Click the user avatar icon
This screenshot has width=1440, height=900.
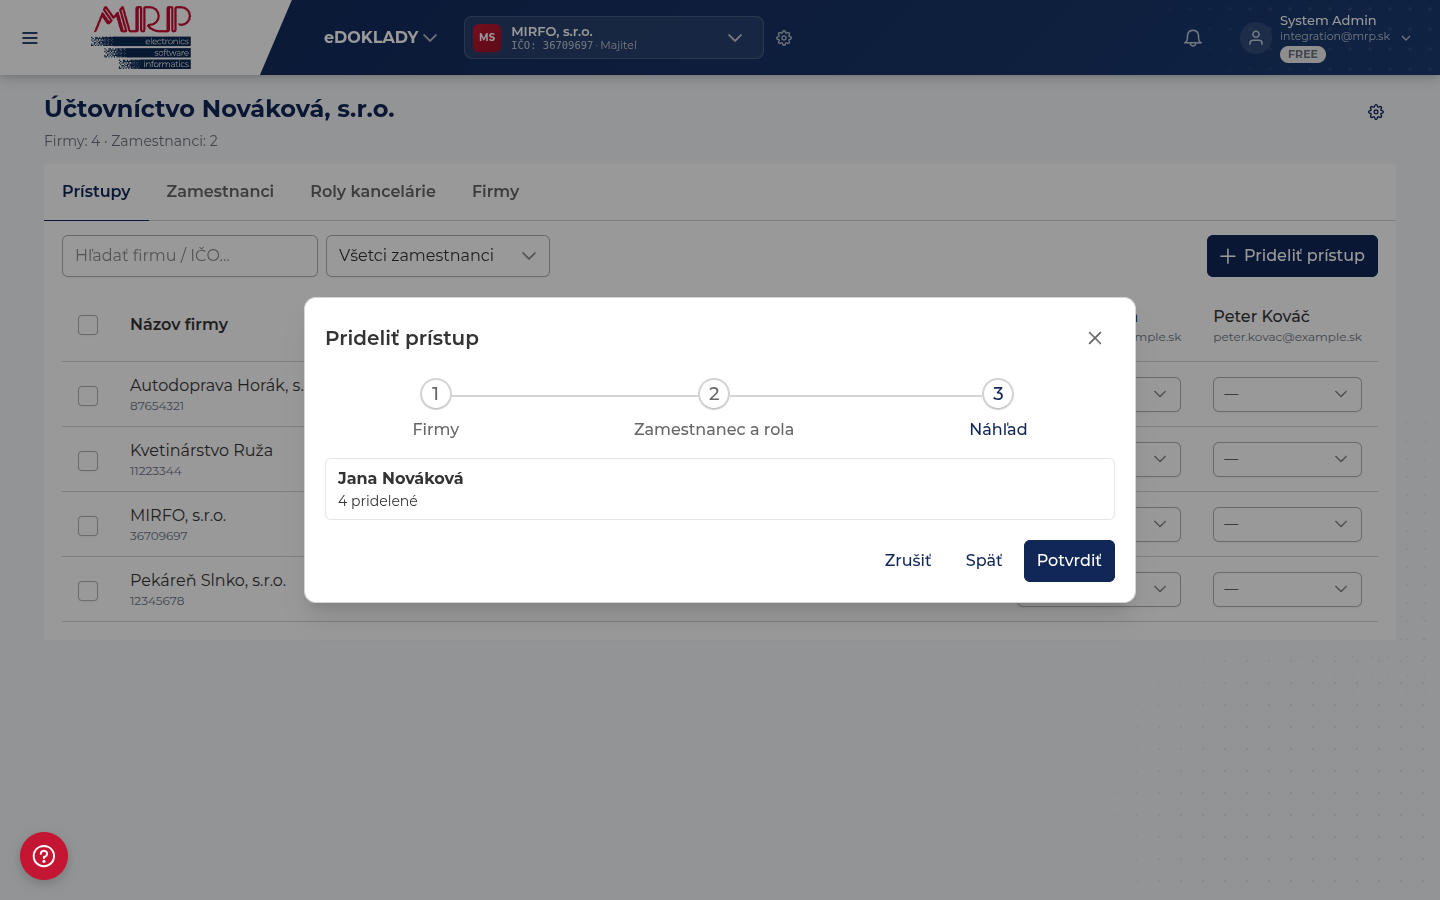pos(1256,38)
